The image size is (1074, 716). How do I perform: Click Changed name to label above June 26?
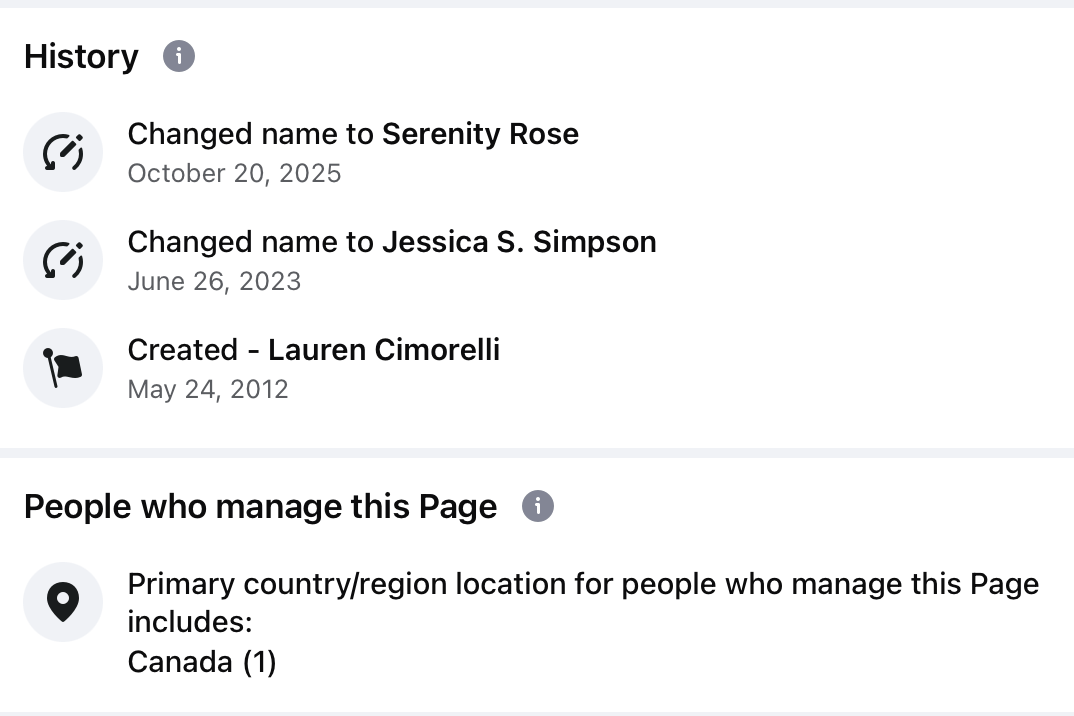pos(251,242)
